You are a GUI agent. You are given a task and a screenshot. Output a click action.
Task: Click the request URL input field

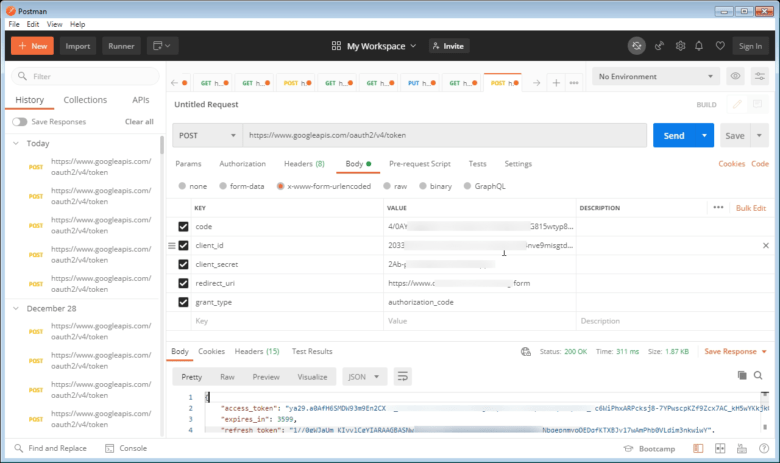pos(445,135)
